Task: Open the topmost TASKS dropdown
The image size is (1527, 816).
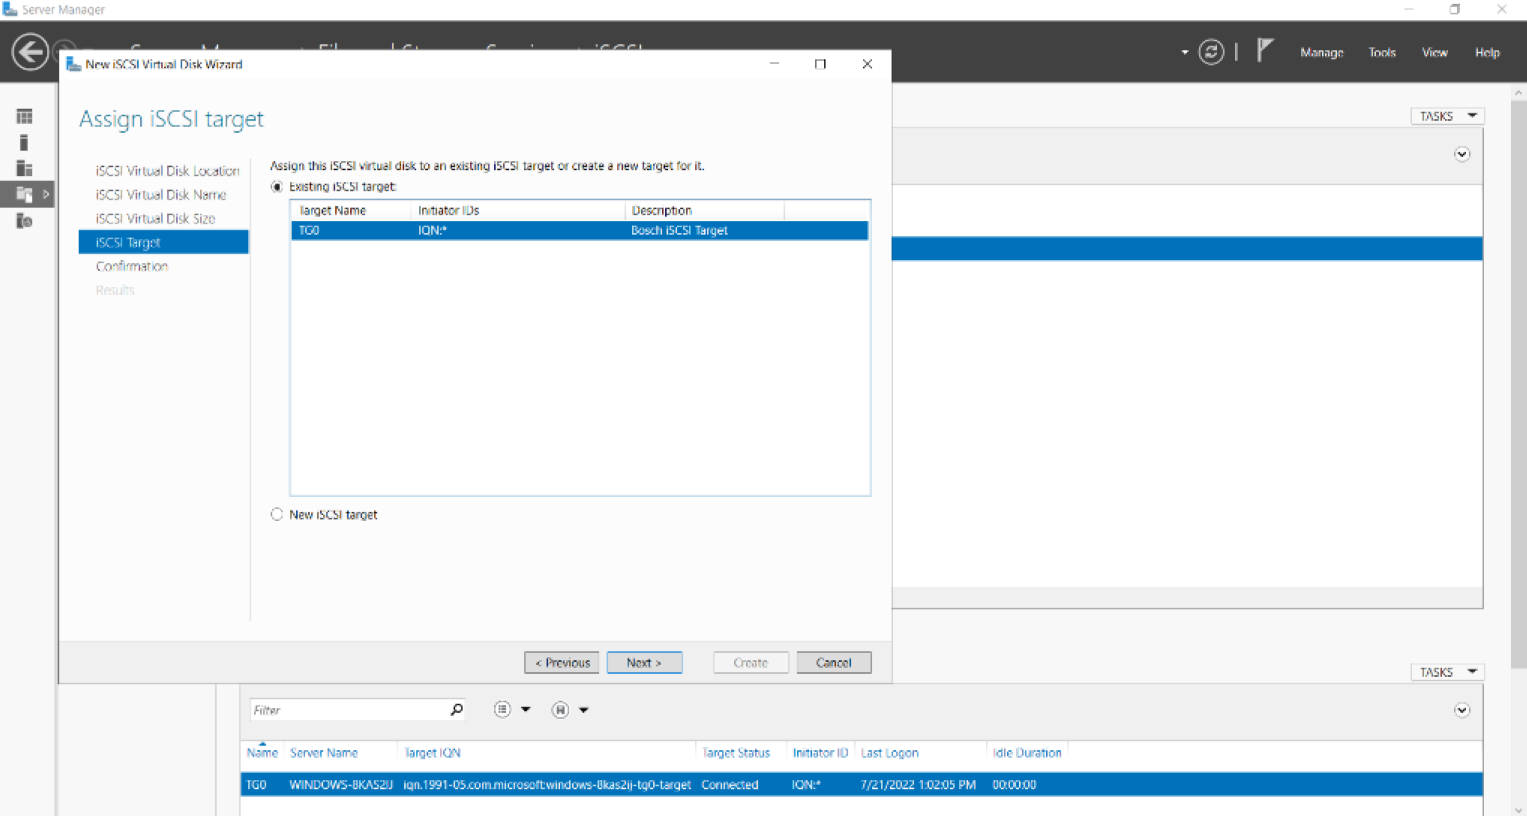Action: (x=1447, y=116)
